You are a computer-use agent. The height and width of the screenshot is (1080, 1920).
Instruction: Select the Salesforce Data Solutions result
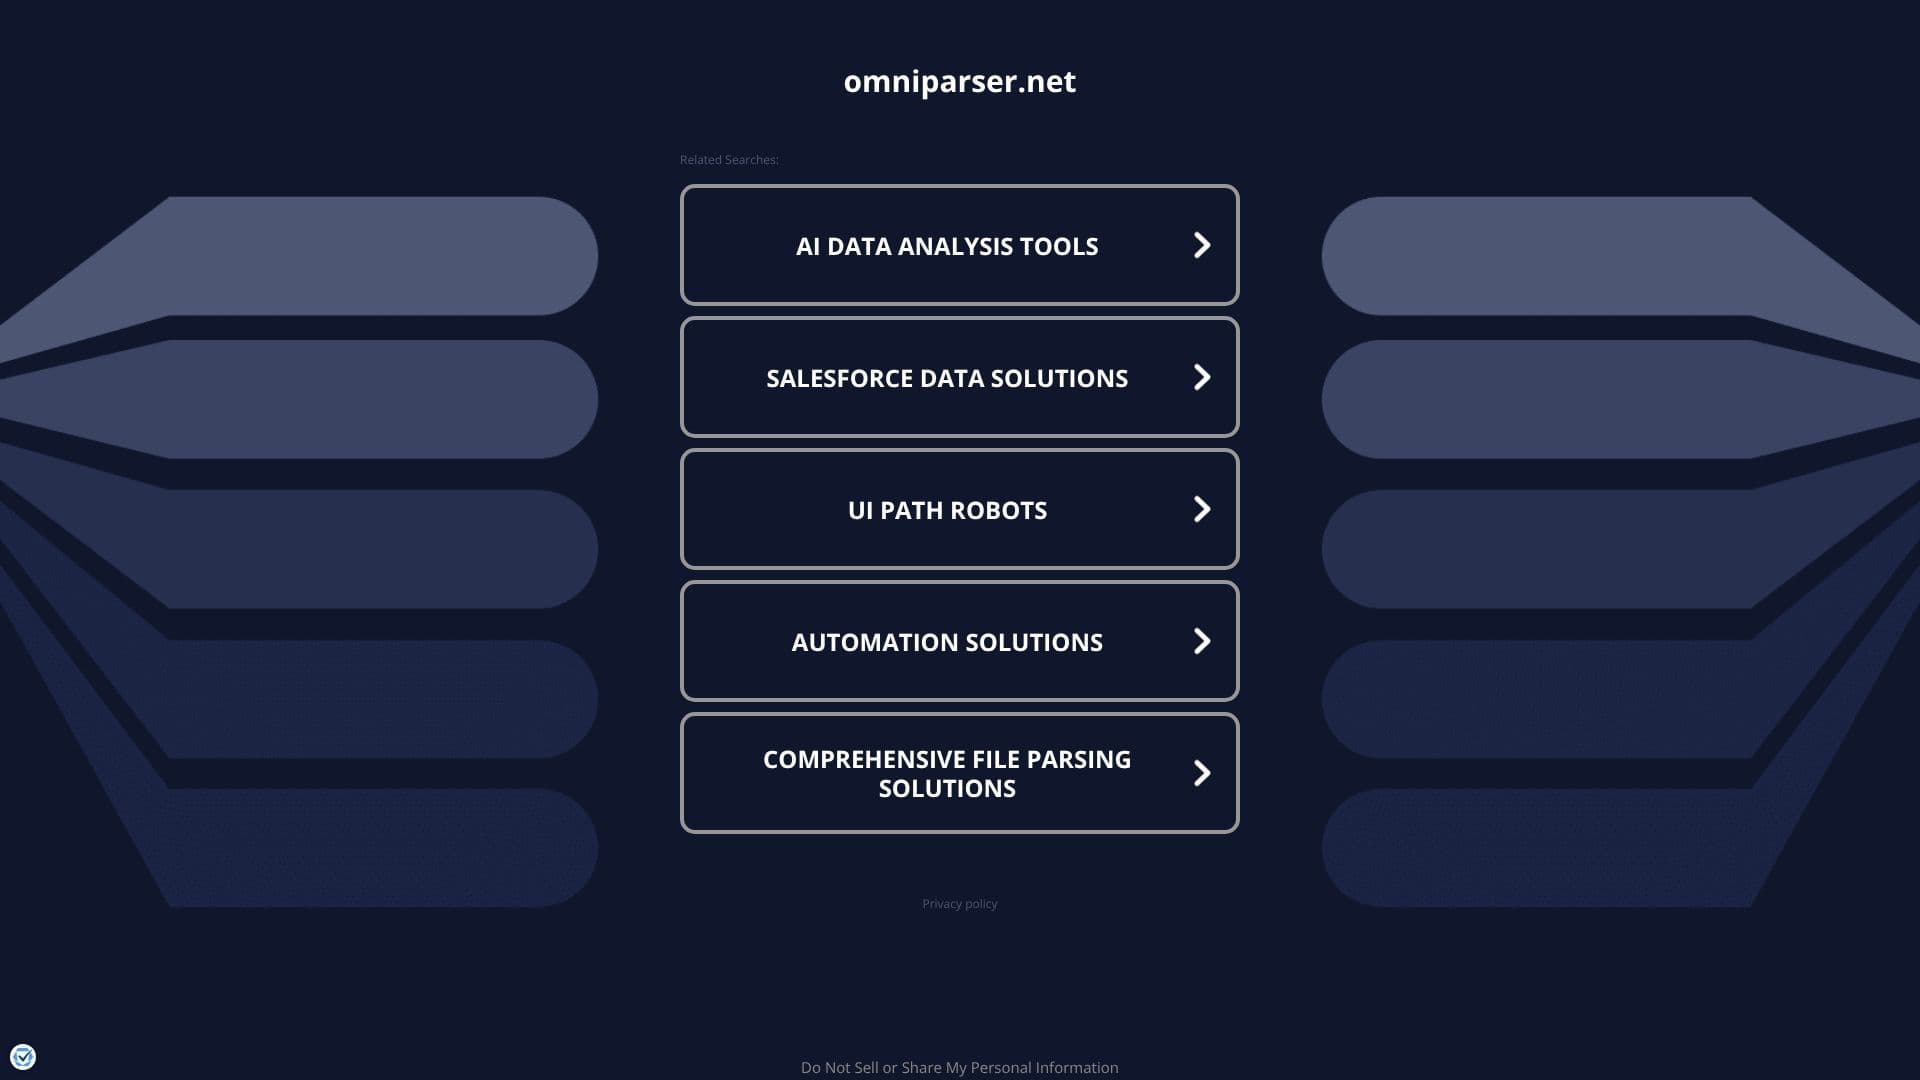tap(959, 377)
